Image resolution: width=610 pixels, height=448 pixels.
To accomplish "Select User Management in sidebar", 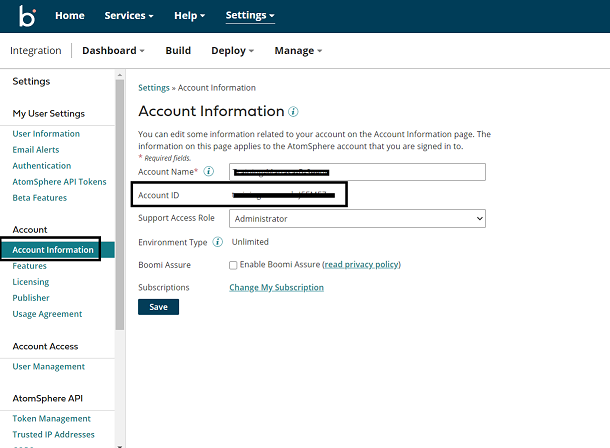I will click(48, 367).
